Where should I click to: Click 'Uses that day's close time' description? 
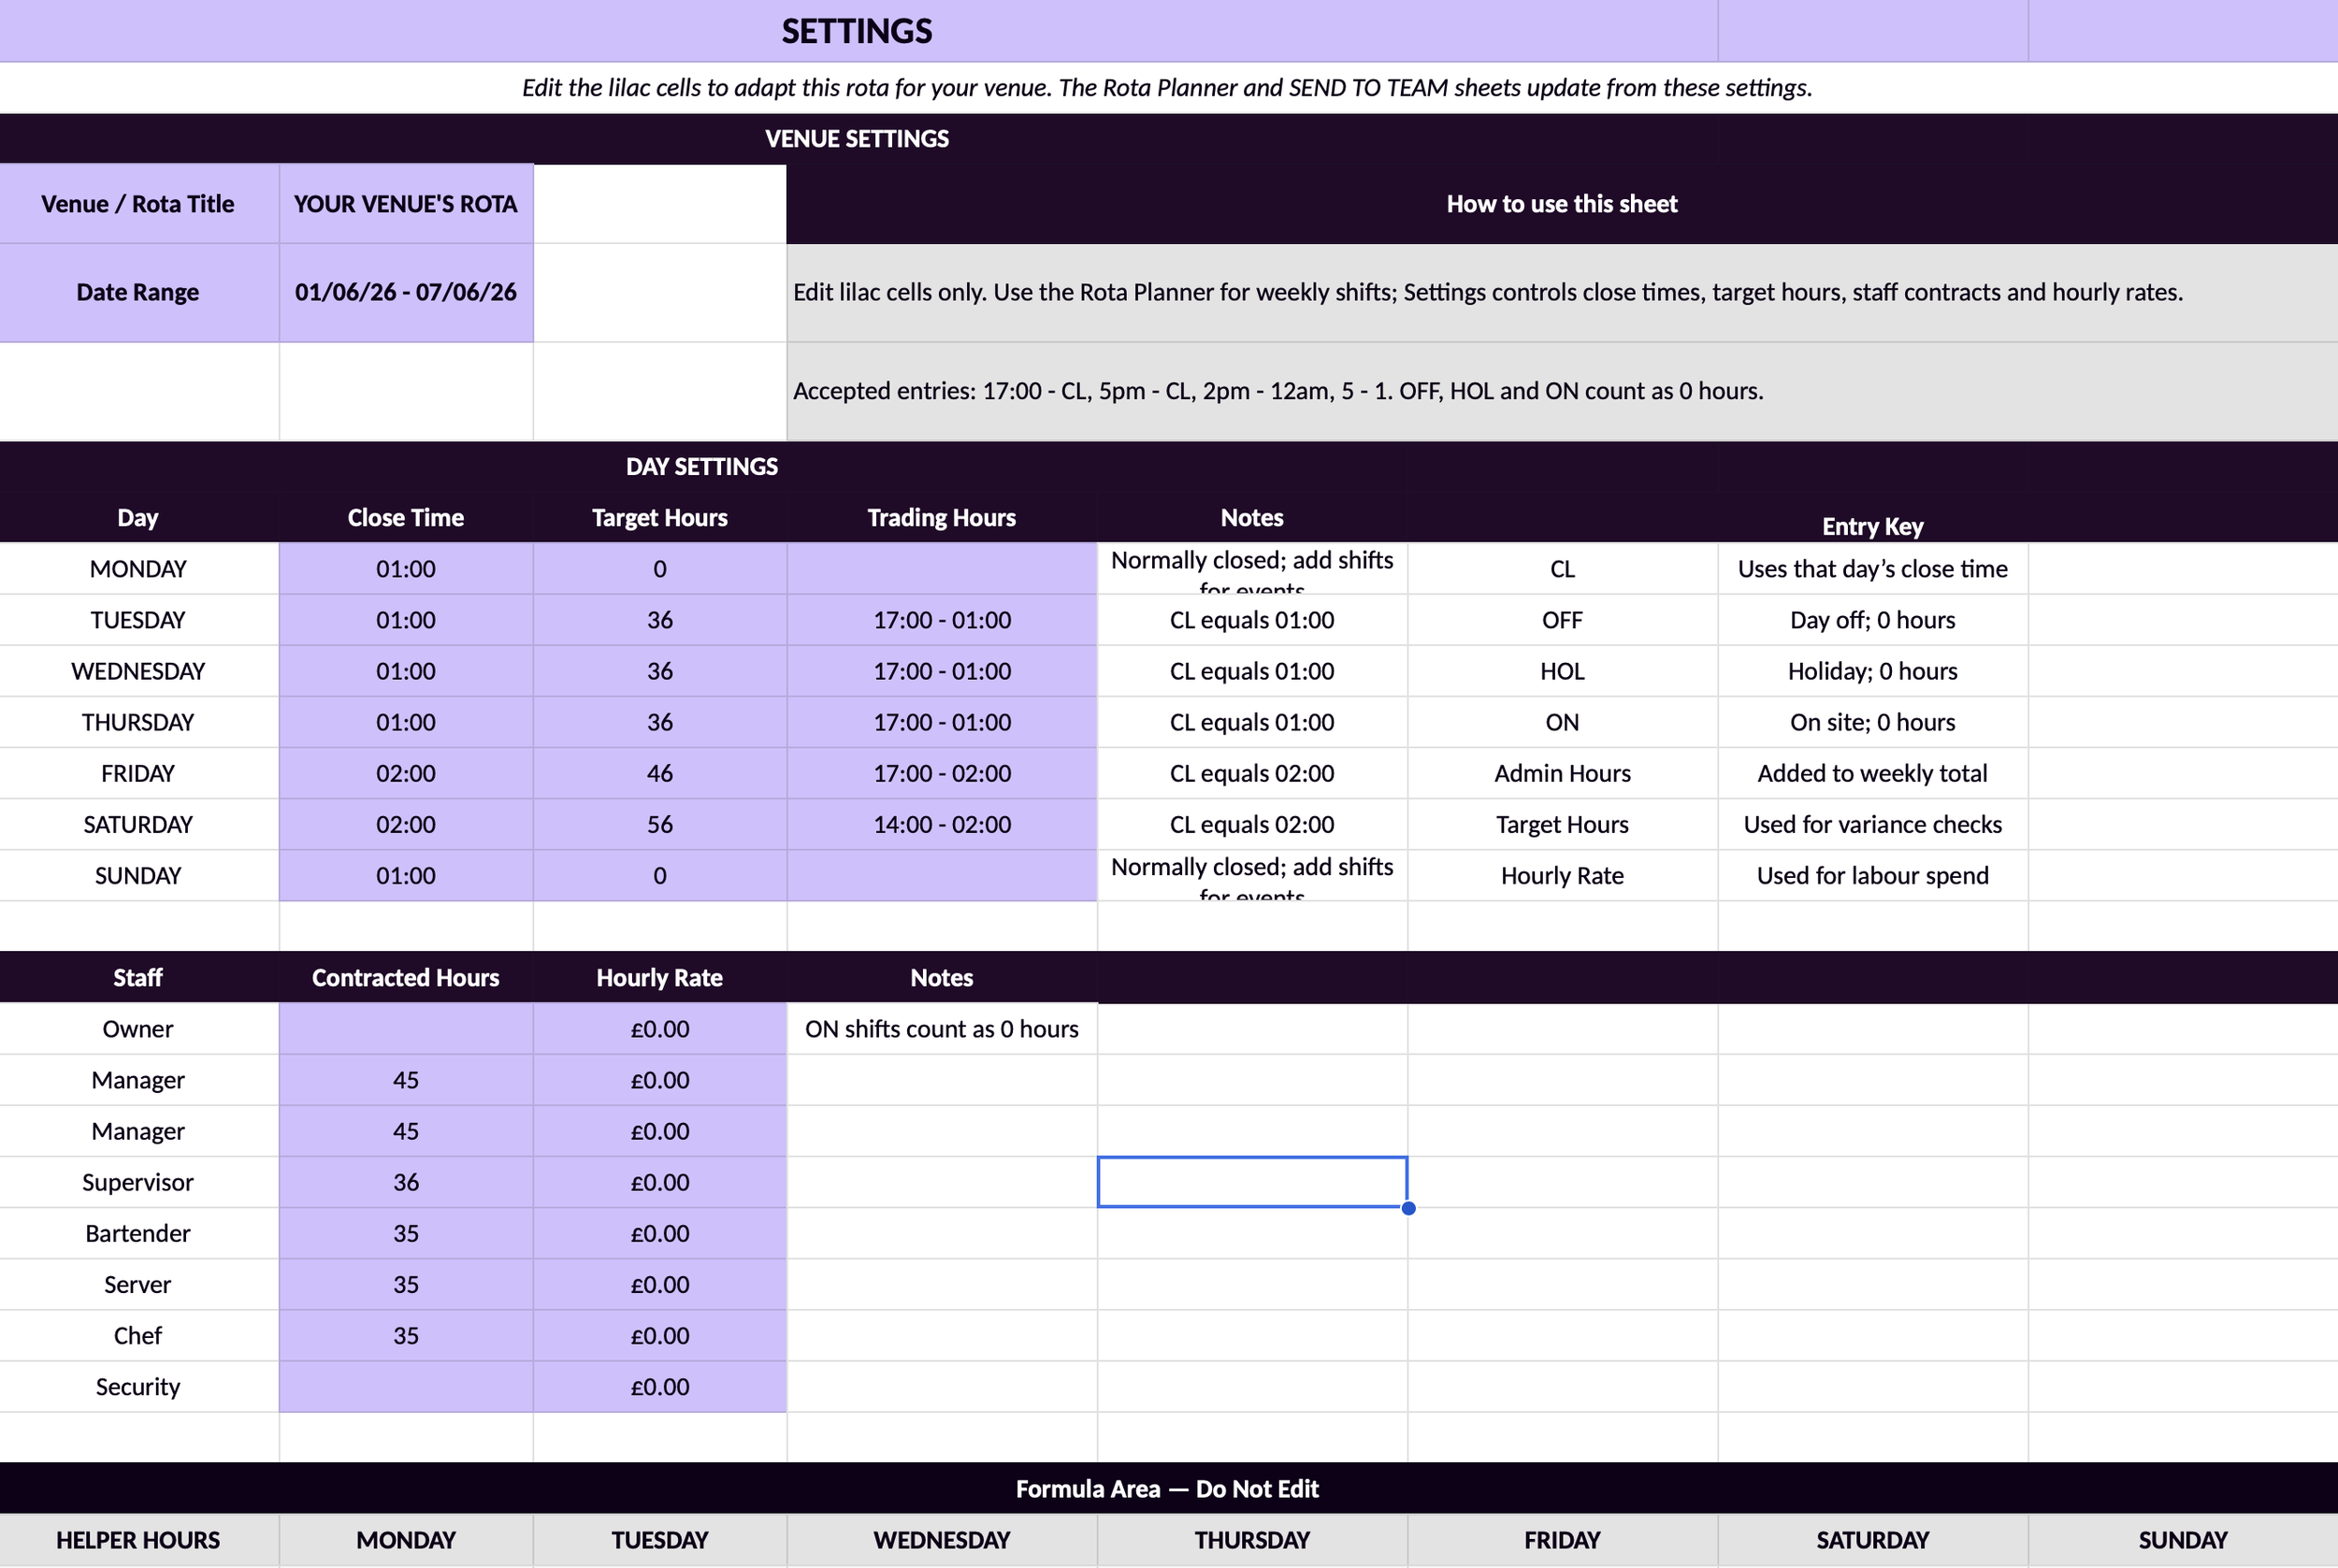pyautogui.click(x=1872, y=569)
